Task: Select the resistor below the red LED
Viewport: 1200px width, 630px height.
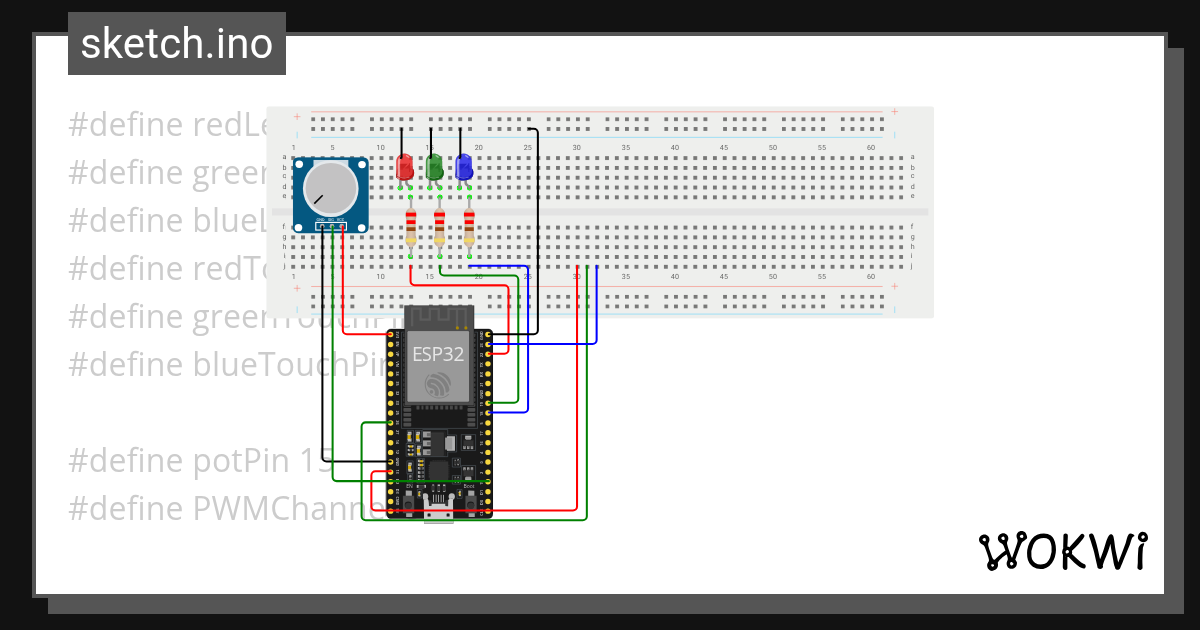Action: pyautogui.click(x=411, y=227)
